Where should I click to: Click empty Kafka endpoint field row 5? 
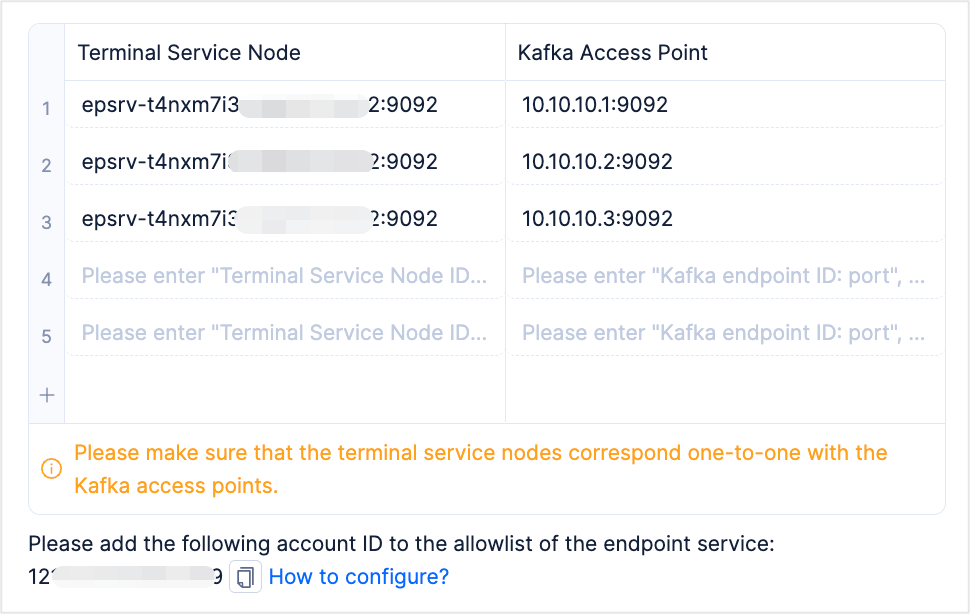(723, 333)
